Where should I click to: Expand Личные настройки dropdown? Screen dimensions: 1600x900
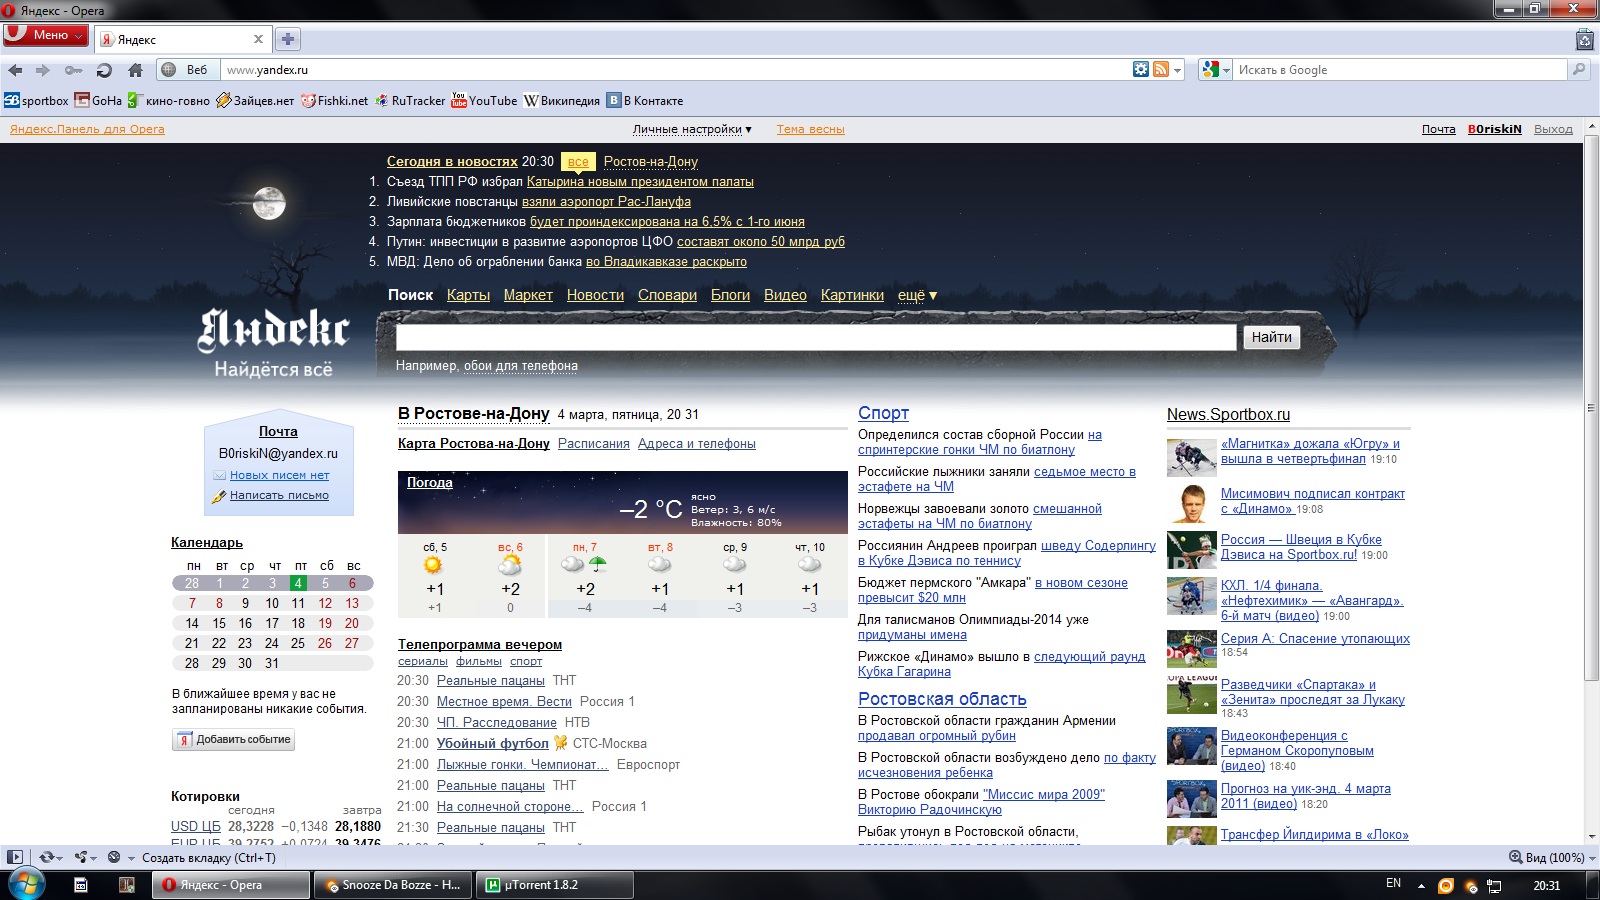coord(692,129)
